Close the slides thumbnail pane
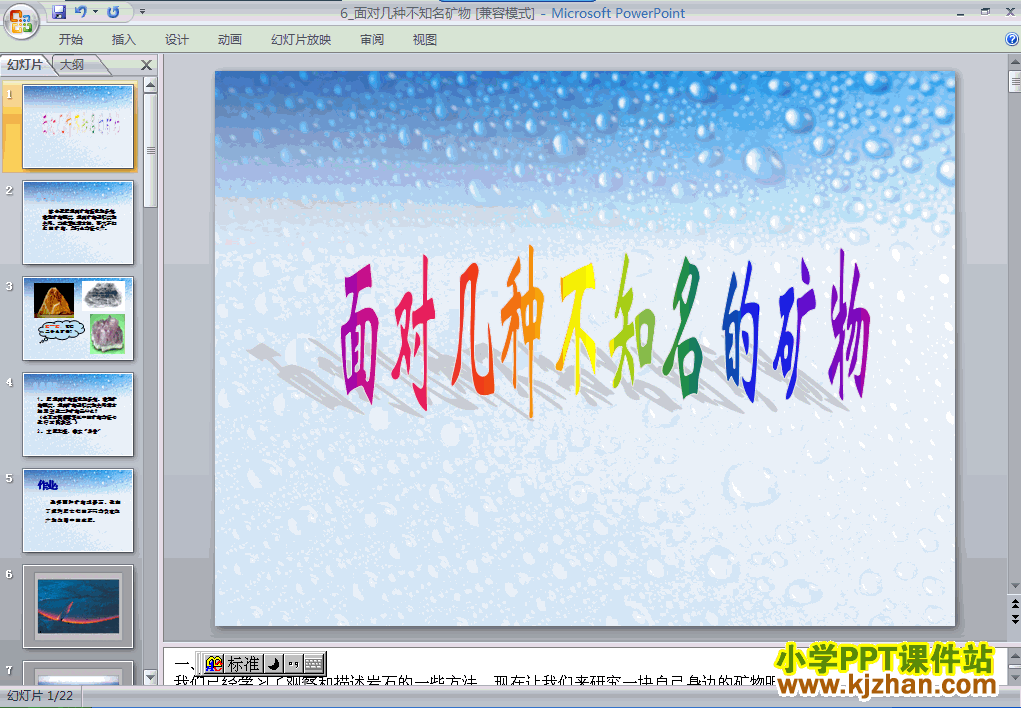The image size is (1021, 708). point(147,65)
